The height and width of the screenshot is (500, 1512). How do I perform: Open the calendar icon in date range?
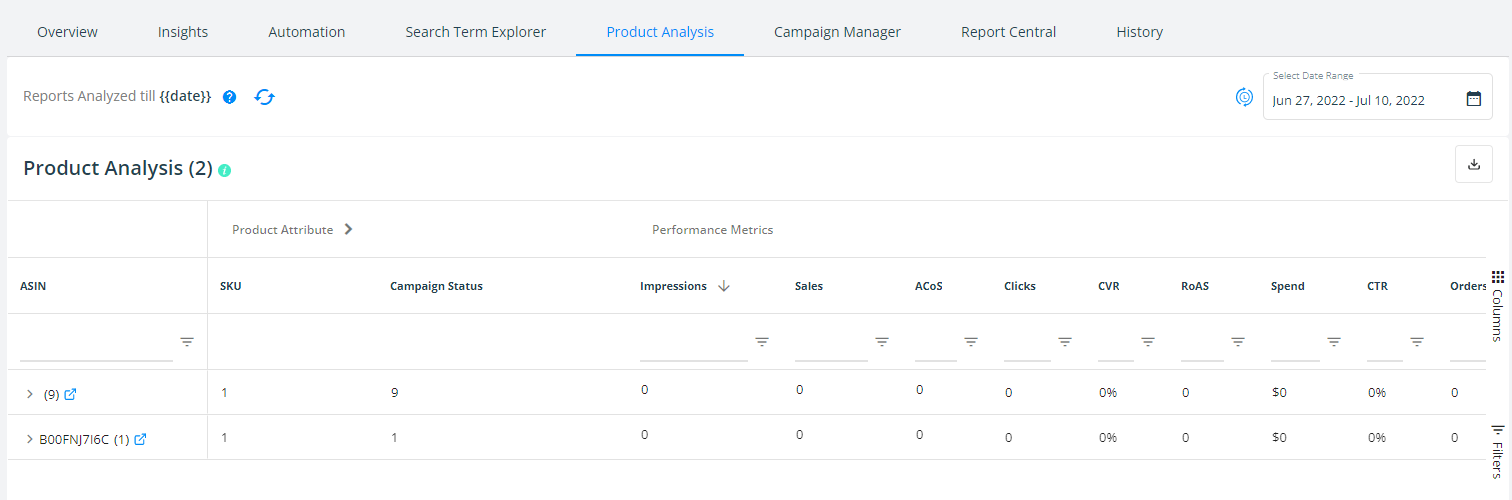[x=1473, y=98]
